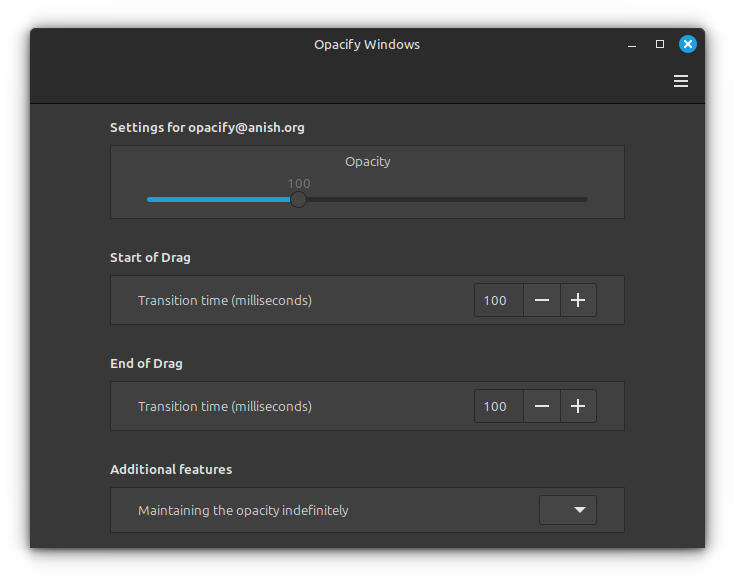Screen dimensions: 735x580
Task: Decrease Start of Drag transition time
Action: point(541,300)
